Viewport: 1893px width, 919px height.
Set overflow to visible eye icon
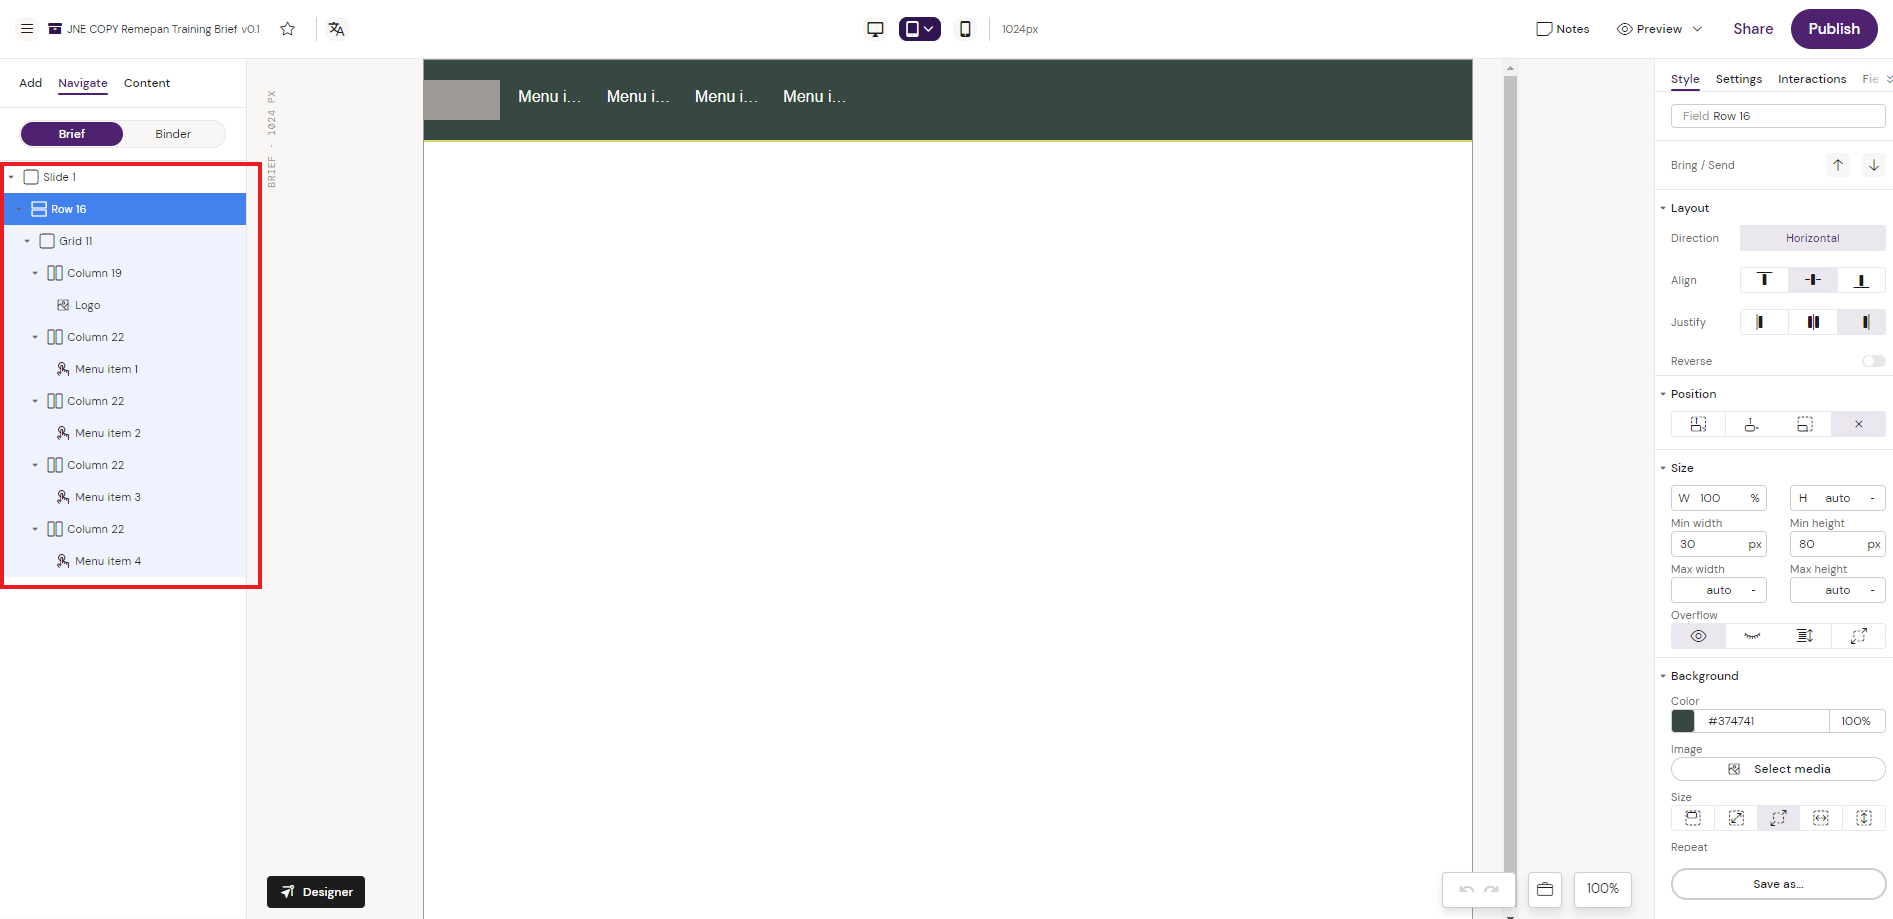[1698, 636]
